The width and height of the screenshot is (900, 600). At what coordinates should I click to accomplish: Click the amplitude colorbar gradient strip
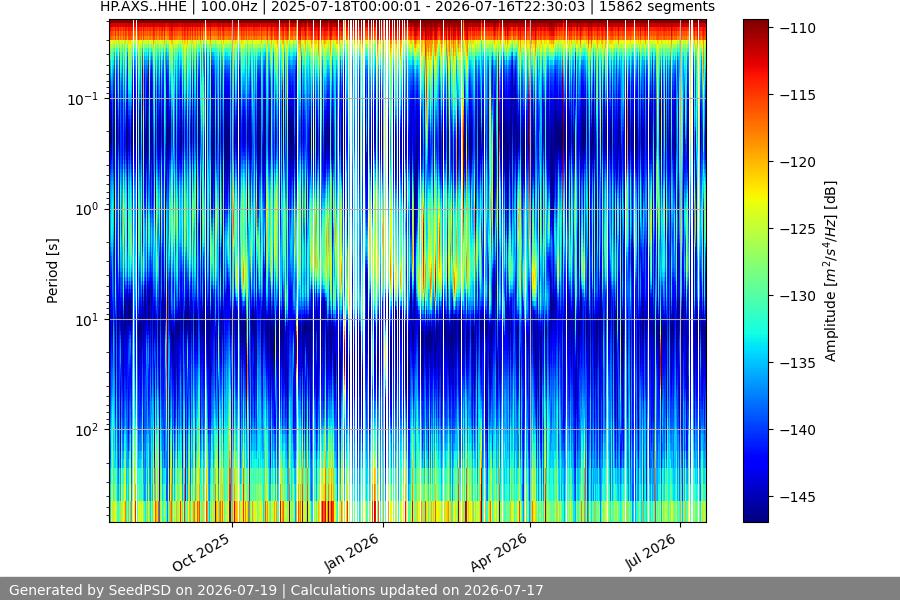coord(755,271)
